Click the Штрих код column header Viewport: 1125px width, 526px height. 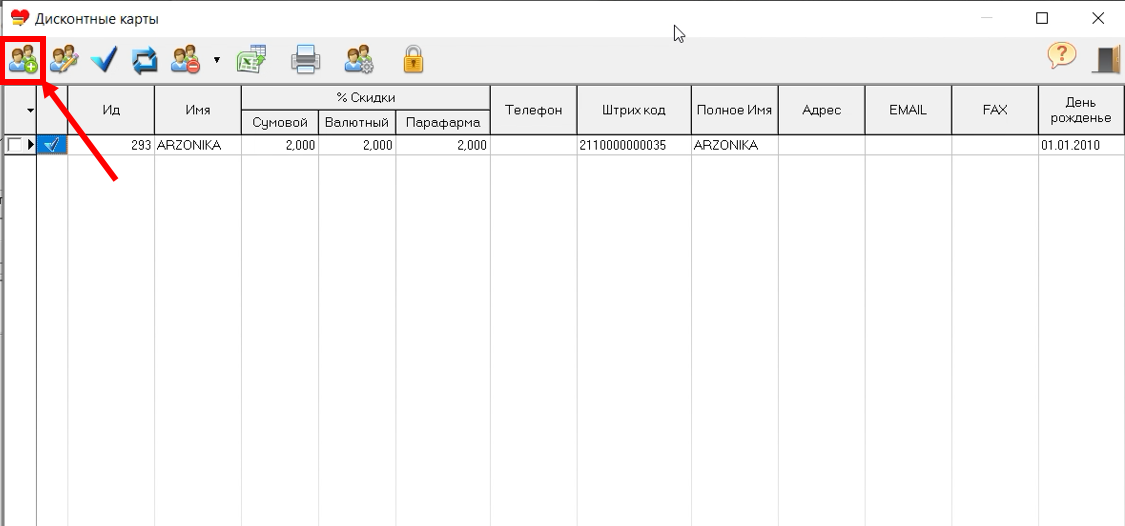click(x=634, y=111)
